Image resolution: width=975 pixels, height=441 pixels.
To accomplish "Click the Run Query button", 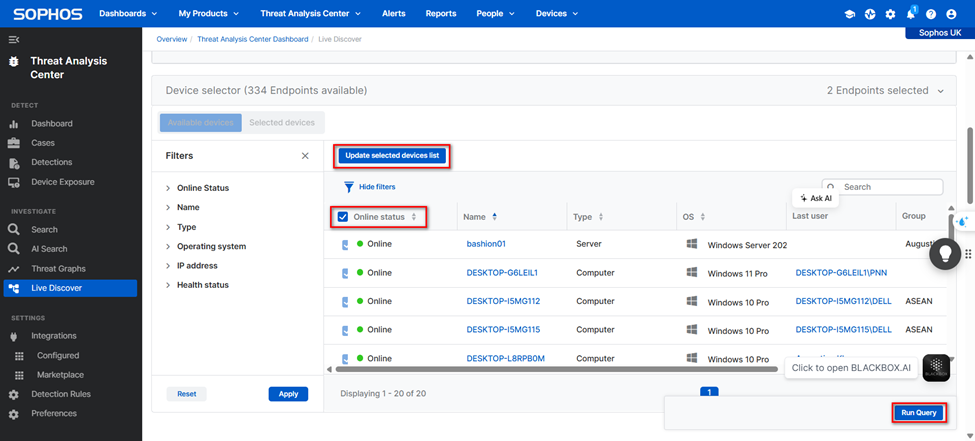I will (x=917, y=412).
